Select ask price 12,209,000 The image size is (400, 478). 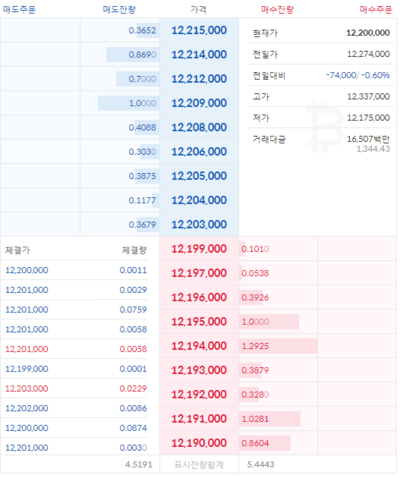click(199, 103)
